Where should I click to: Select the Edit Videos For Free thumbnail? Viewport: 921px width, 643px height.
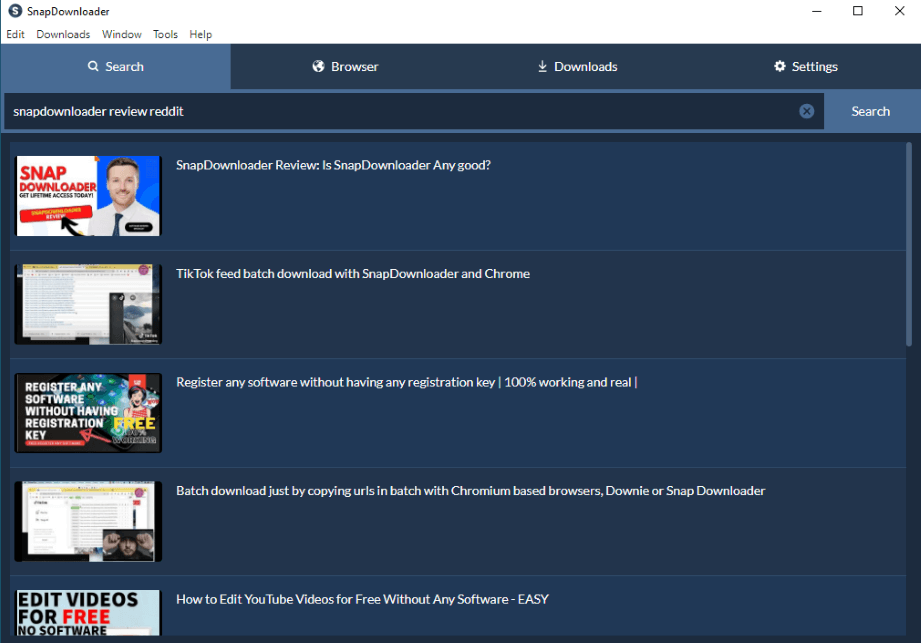88,612
